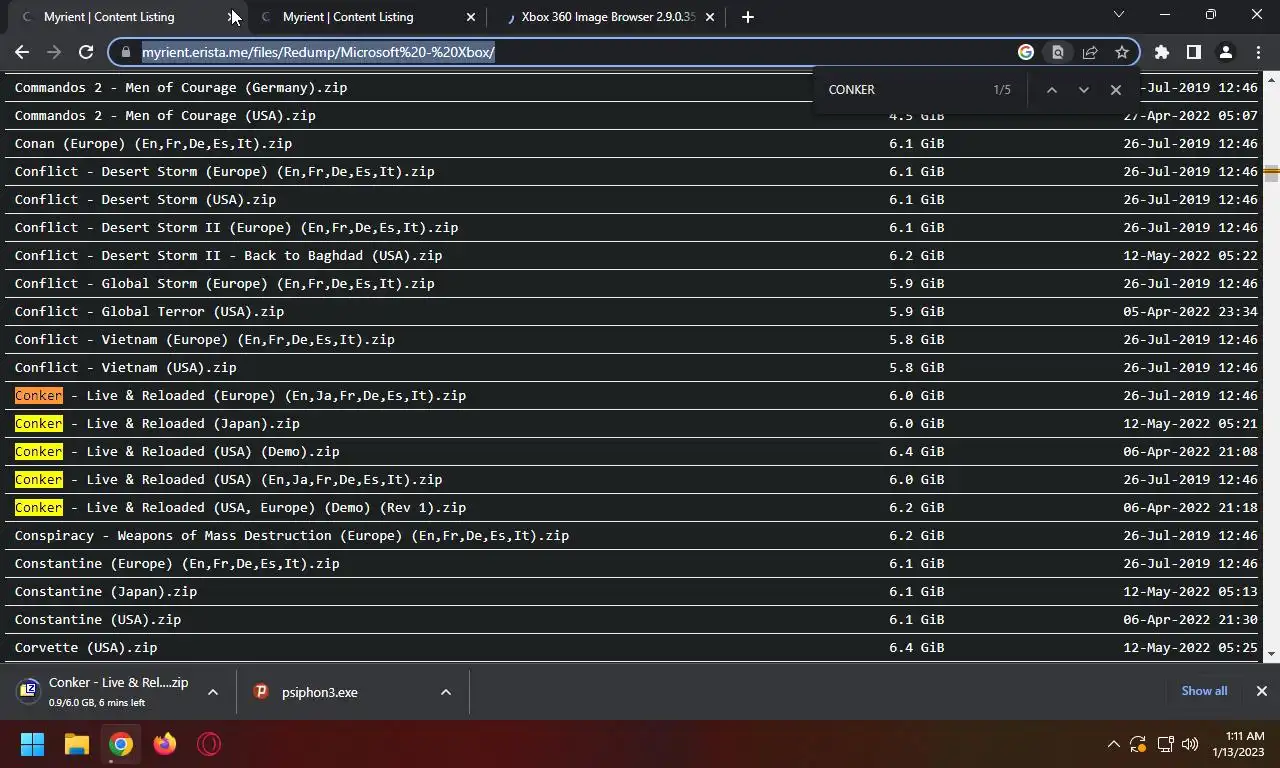1280x768 pixels.
Task: Open Conflict - Desert Storm II (Europe) zip
Action: [x=236, y=227]
